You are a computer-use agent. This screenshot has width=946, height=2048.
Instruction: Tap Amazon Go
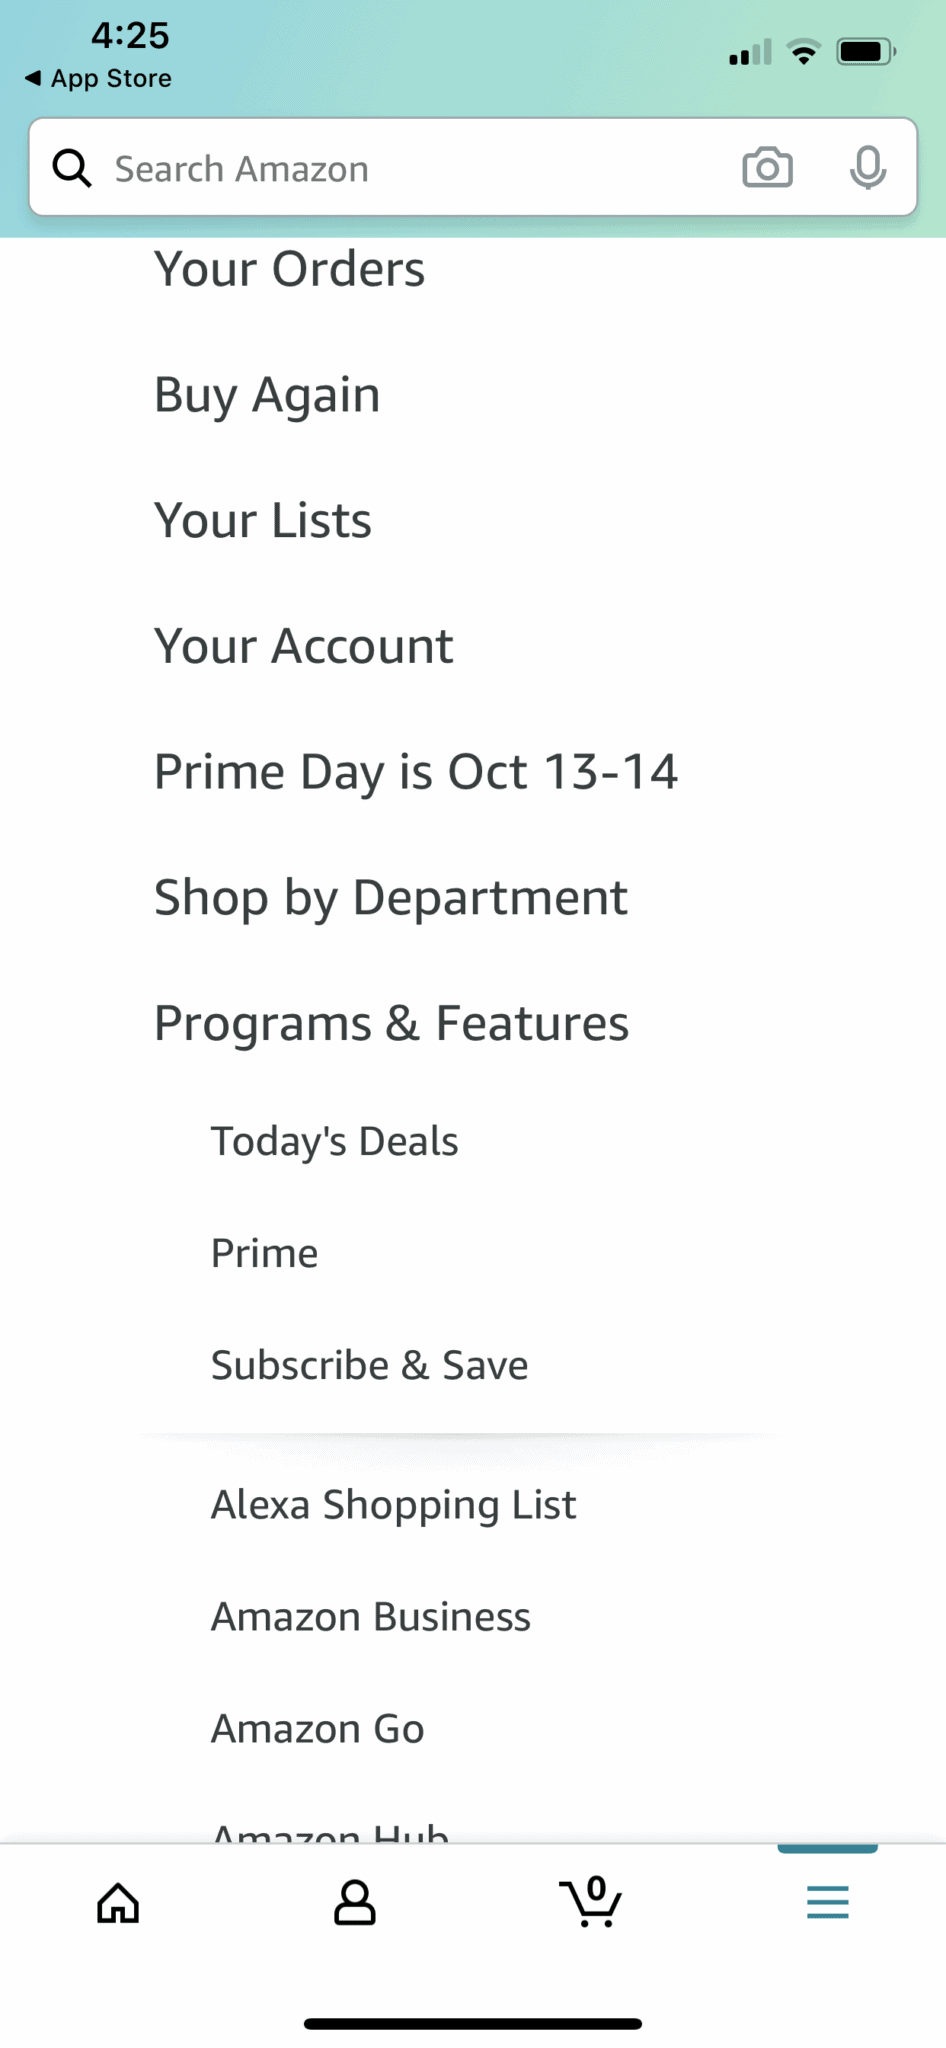pos(317,1729)
